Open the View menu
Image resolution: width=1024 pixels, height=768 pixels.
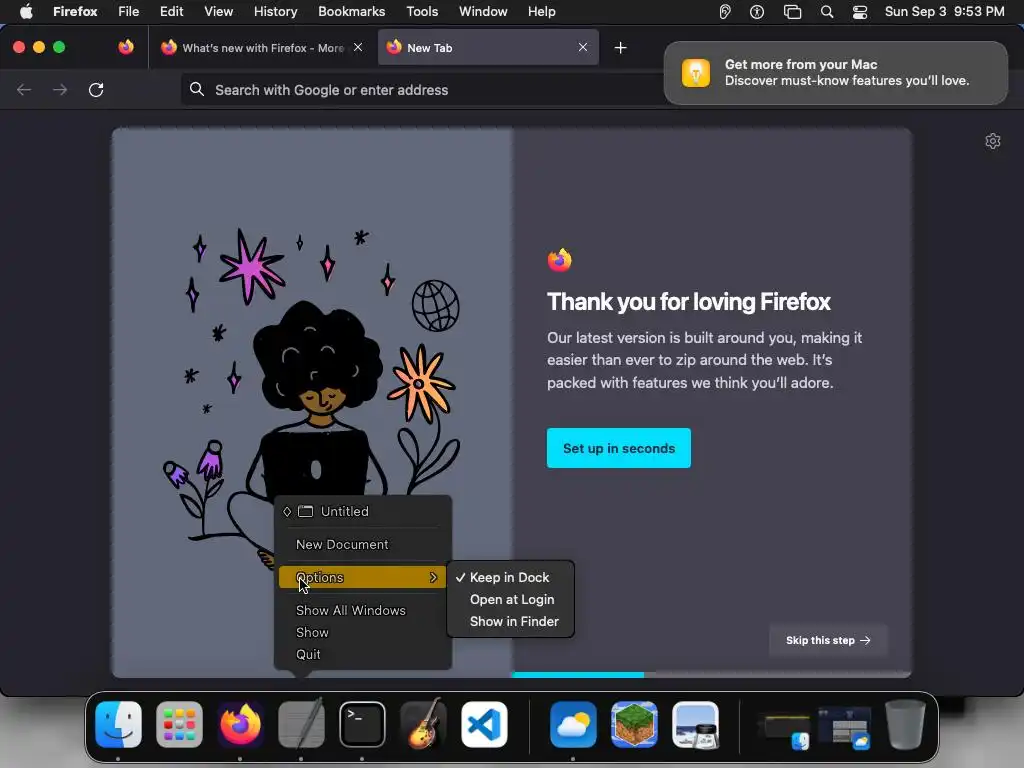(x=218, y=12)
